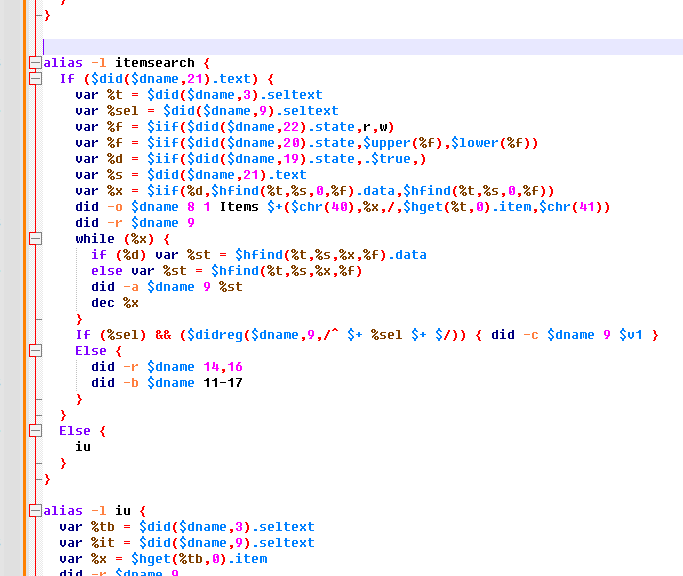Click the 'did -a $dname 9 %st' line
This screenshot has width=683, height=576.
pos(167,287)
